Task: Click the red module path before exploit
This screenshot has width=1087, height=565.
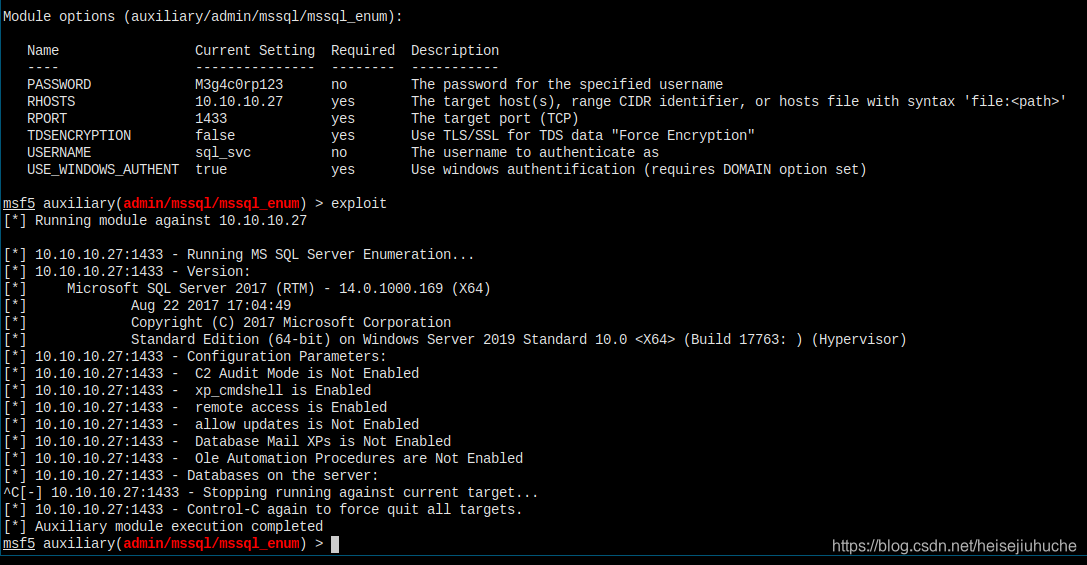Action: pyautogui.click(x=211, y=204)
